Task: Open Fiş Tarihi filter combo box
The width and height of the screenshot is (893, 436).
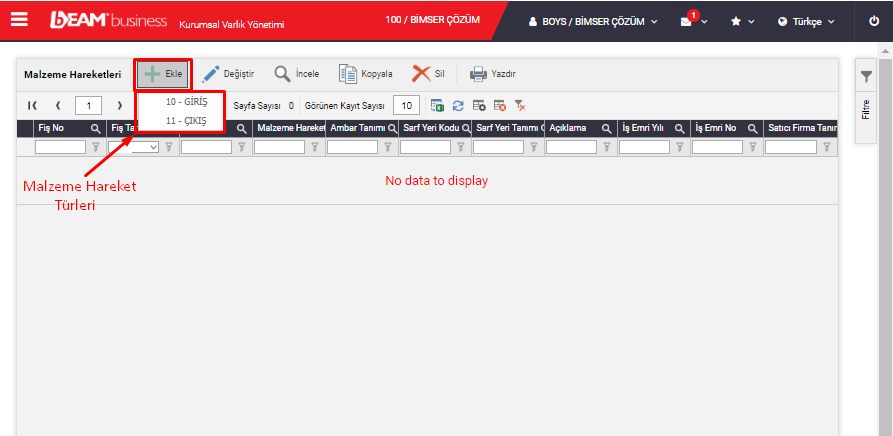Action: click(x=133, y=147)
